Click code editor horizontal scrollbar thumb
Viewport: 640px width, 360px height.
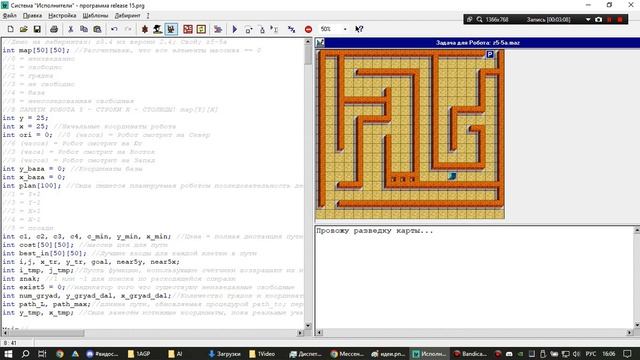tap(46, 333)
